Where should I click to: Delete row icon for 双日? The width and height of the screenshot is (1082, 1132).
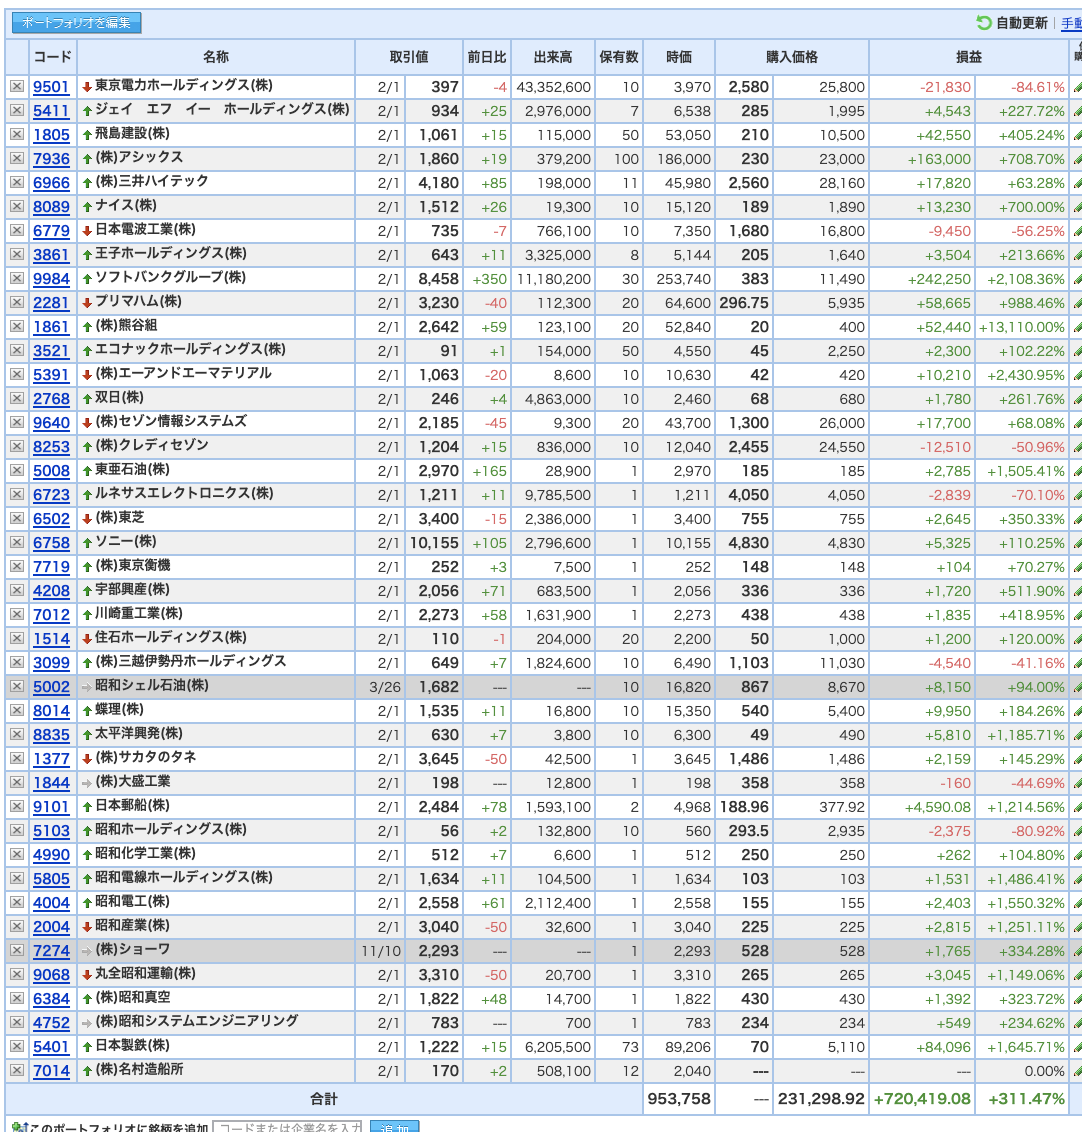[17, 399]
